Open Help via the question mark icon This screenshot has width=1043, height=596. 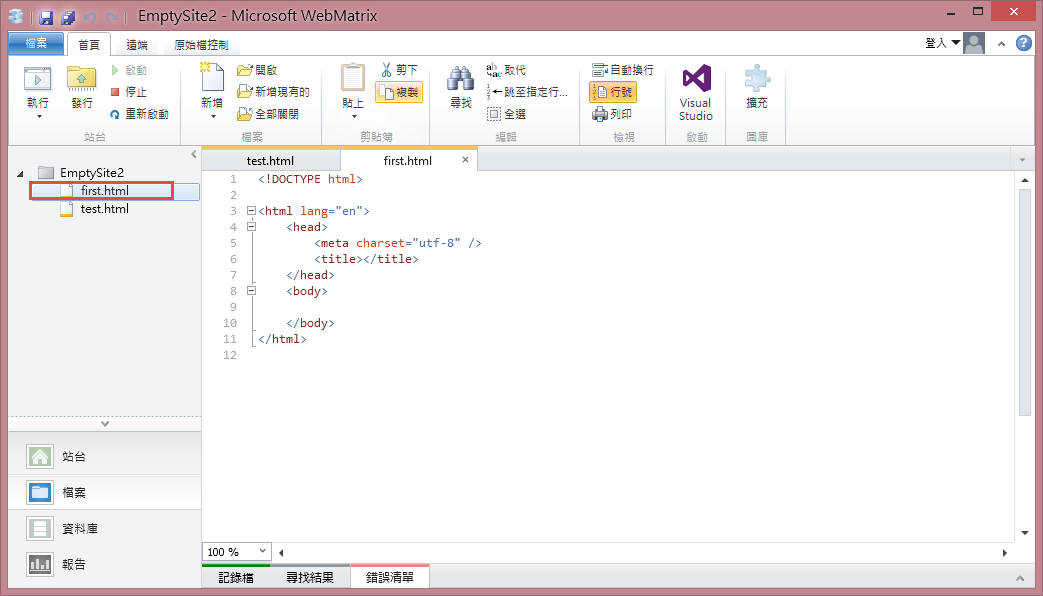click(x=1024, y=43)
